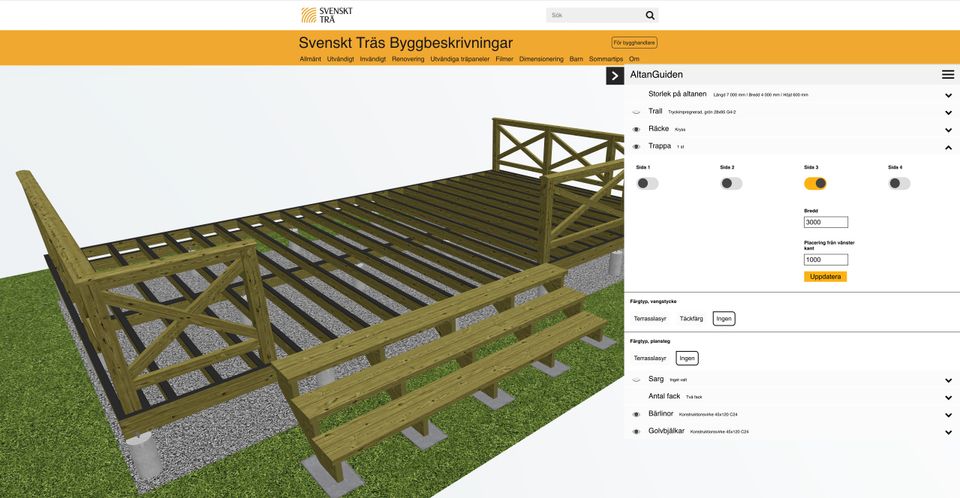This screenshot has height=498, width=960.
Task: Hide the Räcke layer eye icon
Action: tap(636, 129)
